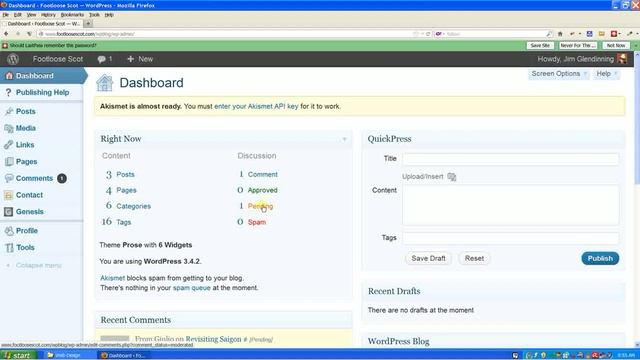Expand the Help panel tab

pyautogui.click(x=607, y=74)
